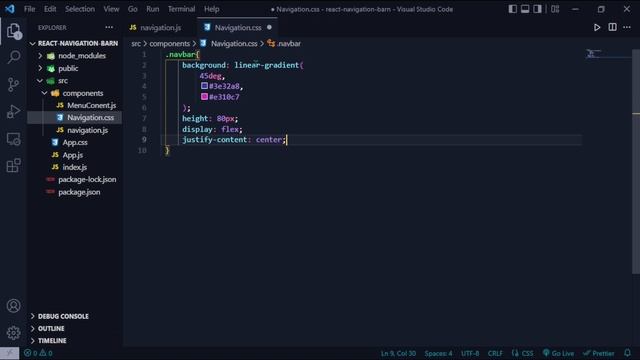
Task: Open editor More Actions ellipsis
Action: tap(627, 27)
